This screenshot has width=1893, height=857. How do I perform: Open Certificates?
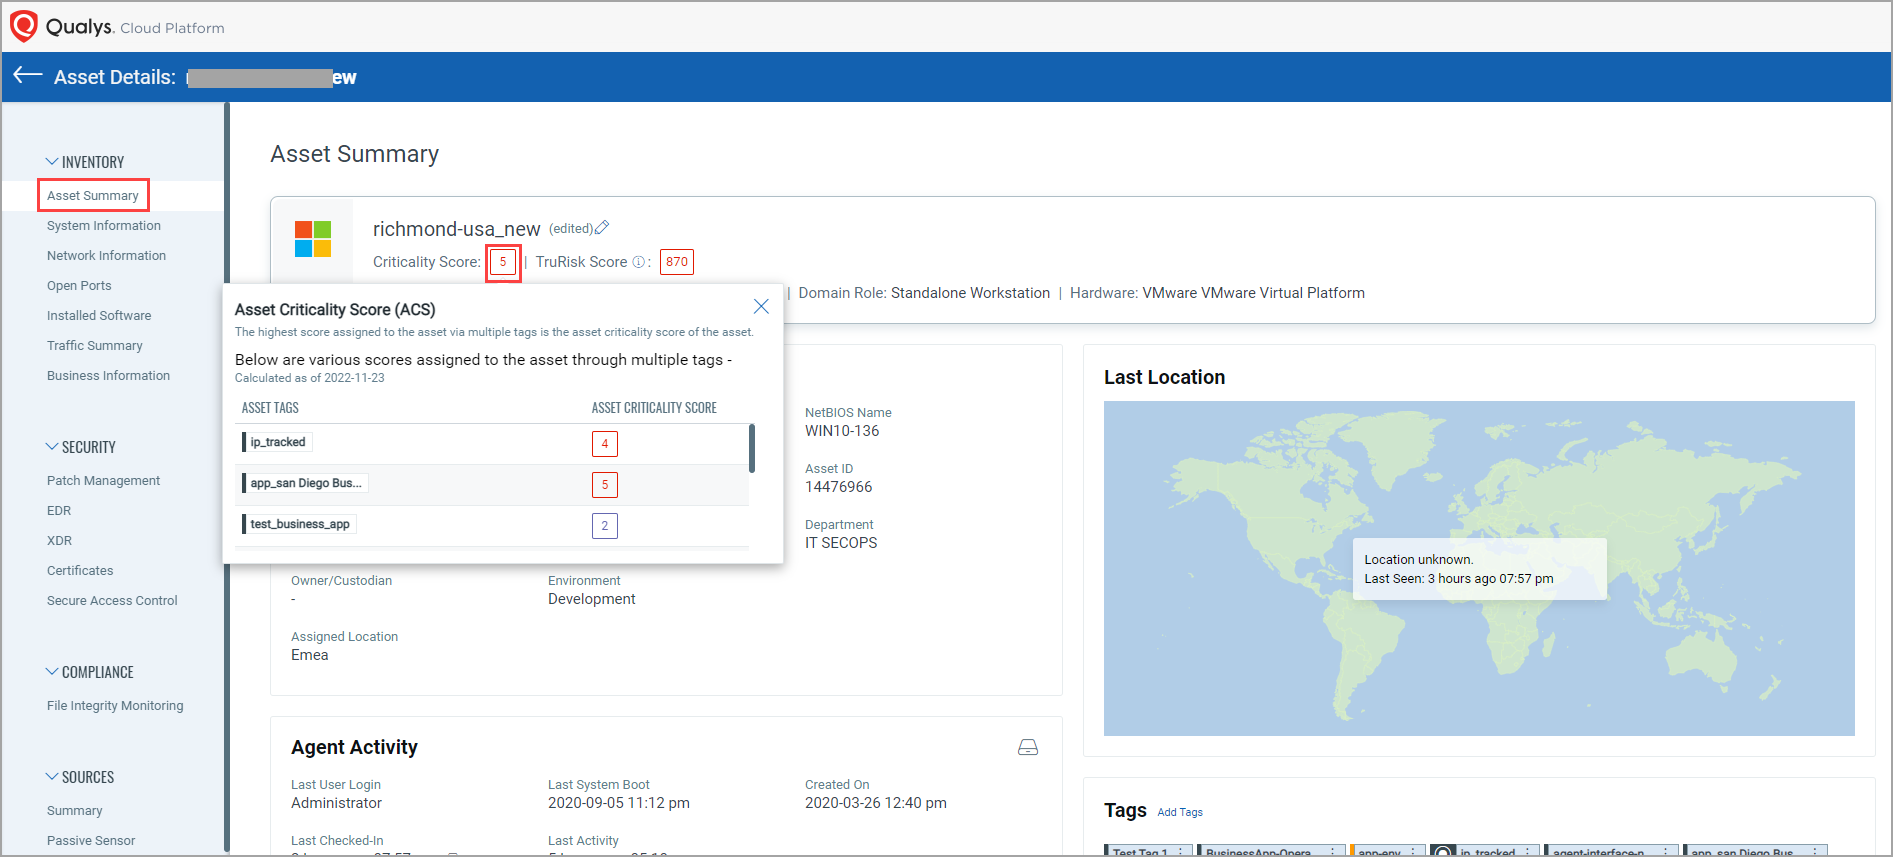(80, 570)
